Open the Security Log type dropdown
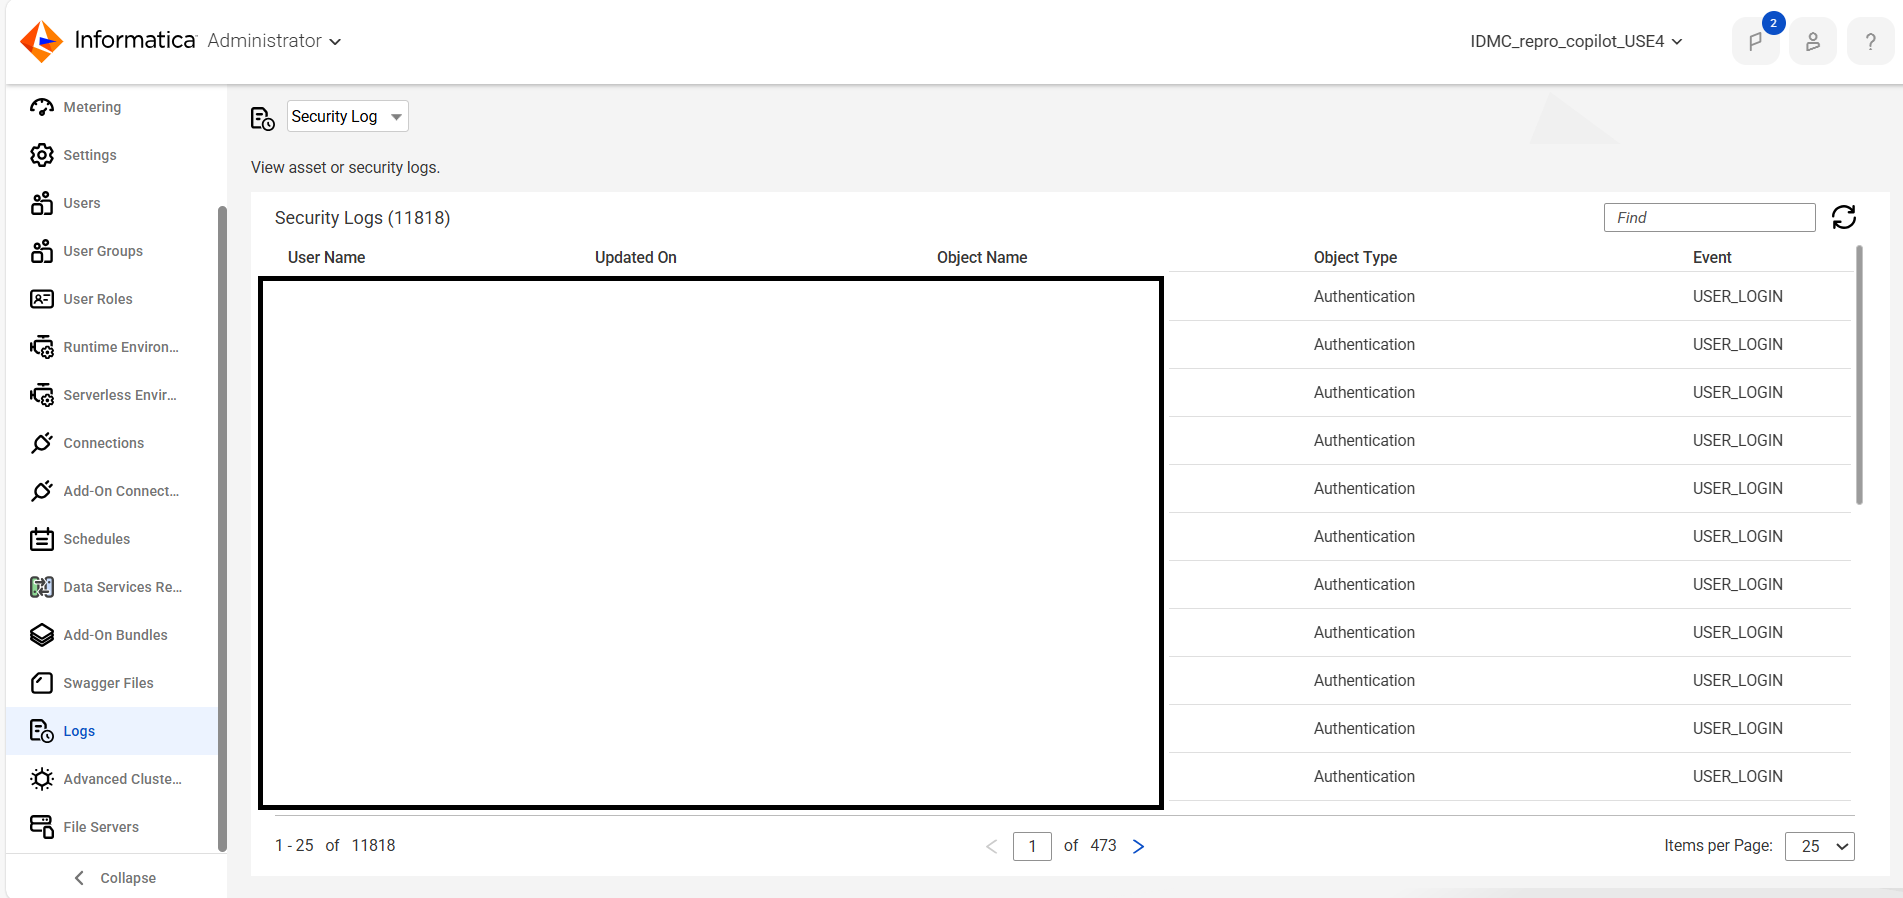Screen dimensions: 1903x898 coord(348,116)
